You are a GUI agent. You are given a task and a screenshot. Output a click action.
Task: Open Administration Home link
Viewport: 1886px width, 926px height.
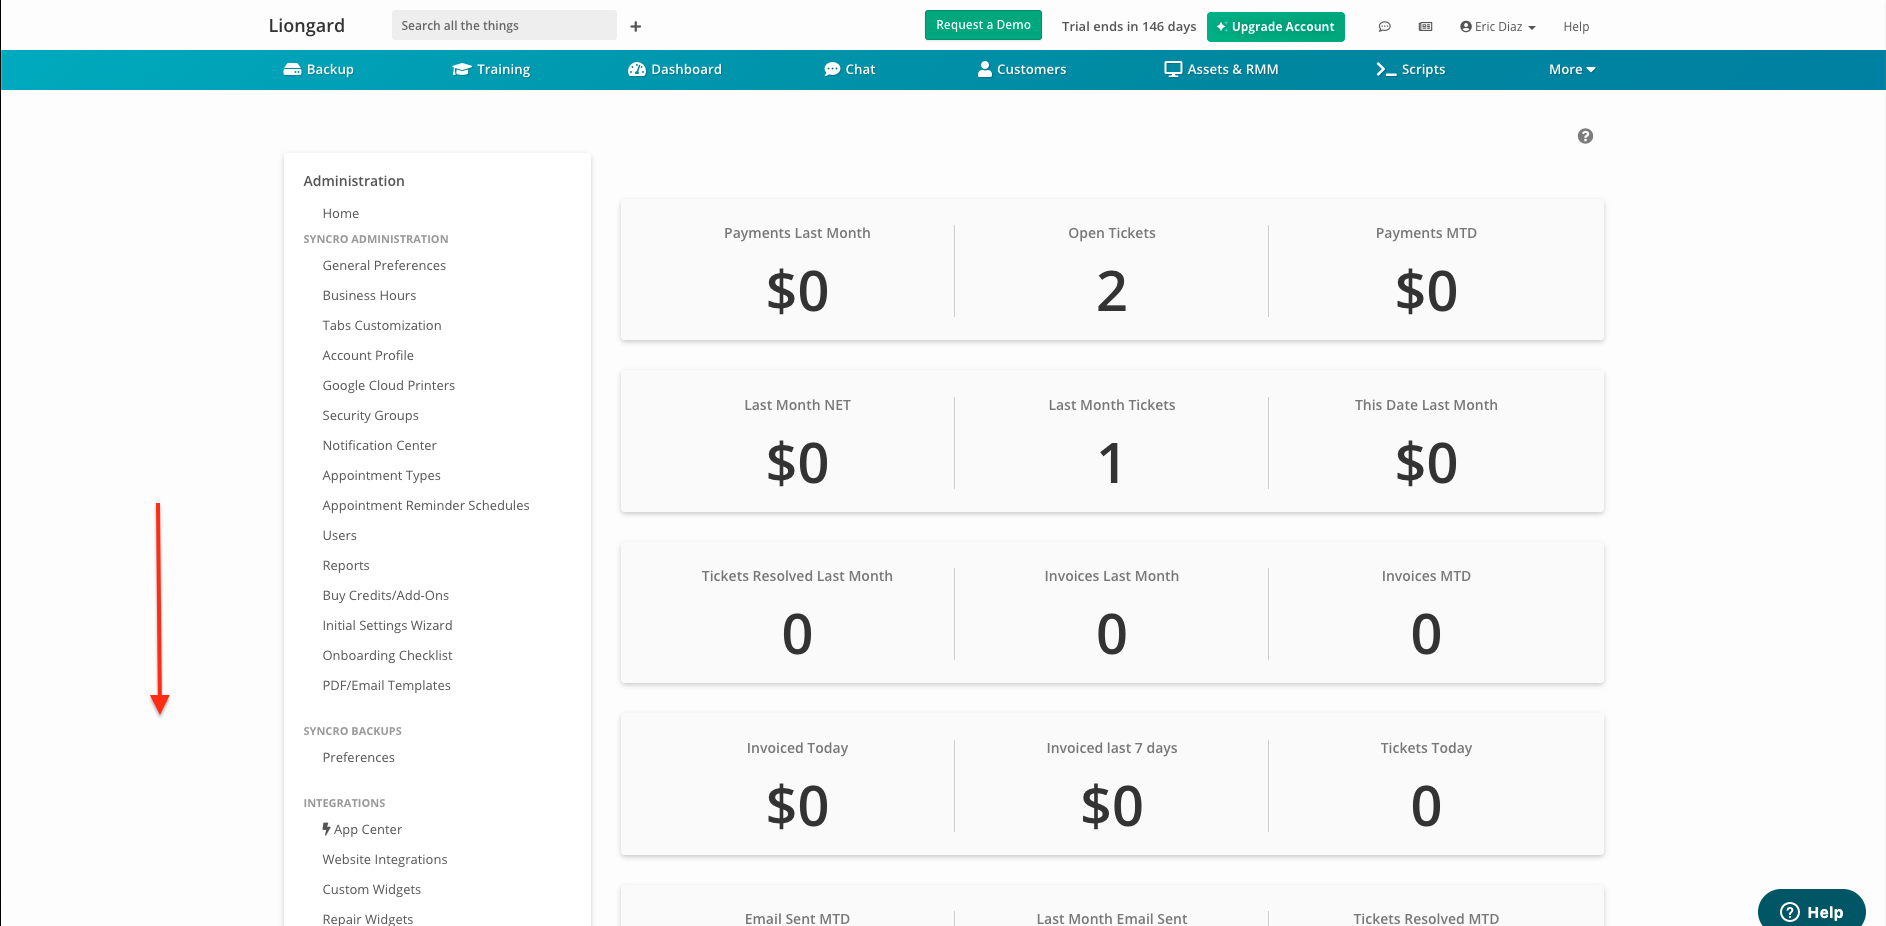(x=340, y=213)
